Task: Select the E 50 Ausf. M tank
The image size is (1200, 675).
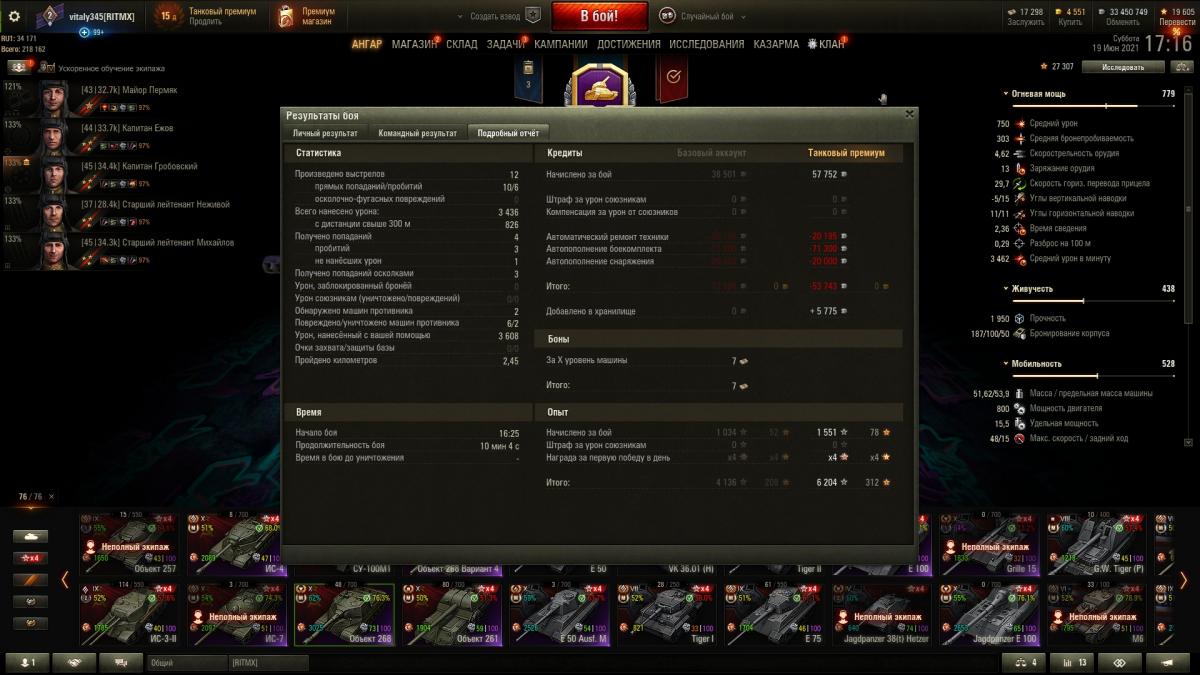Action: click(560, 614)
